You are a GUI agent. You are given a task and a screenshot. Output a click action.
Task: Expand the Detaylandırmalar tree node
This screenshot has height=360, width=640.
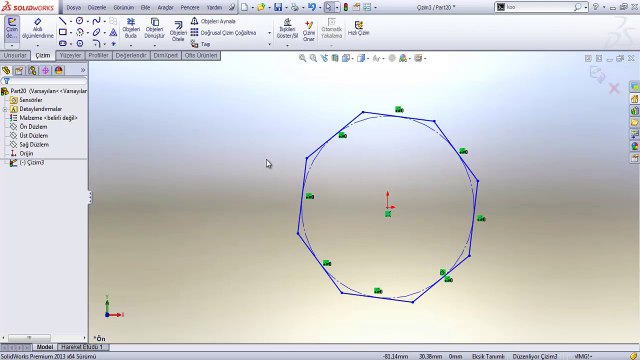pos(5,109)
